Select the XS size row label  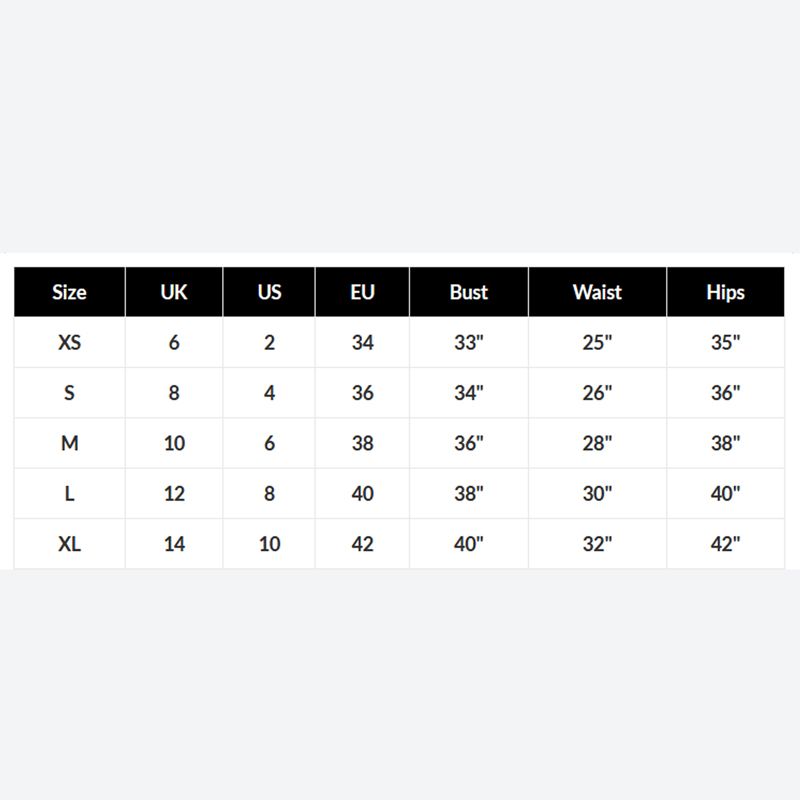point(69,343)
